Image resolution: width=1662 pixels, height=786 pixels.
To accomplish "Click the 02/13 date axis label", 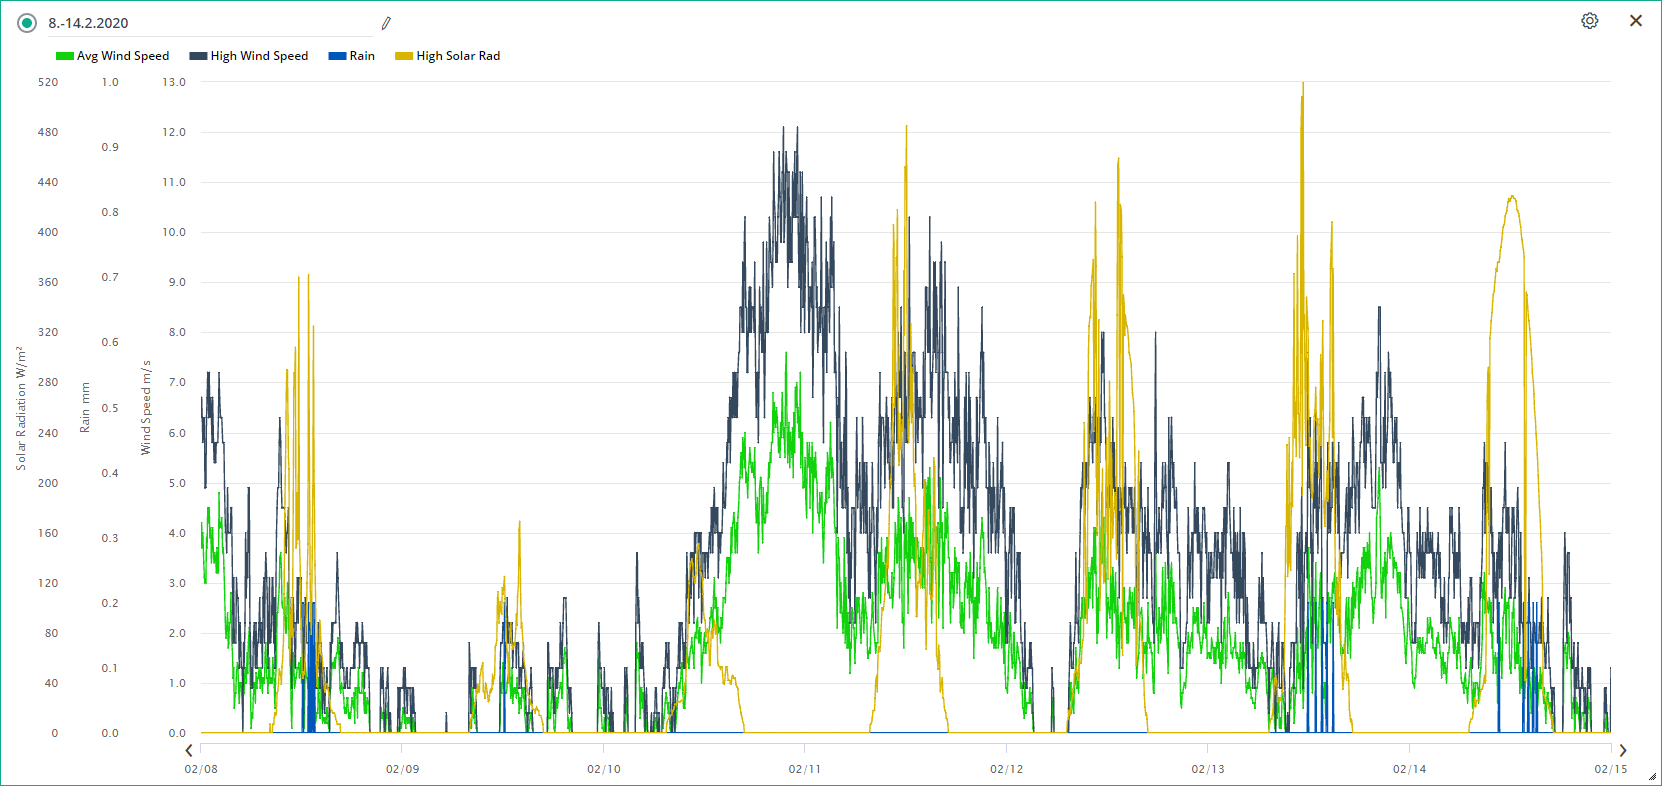I will point(1208,769).
